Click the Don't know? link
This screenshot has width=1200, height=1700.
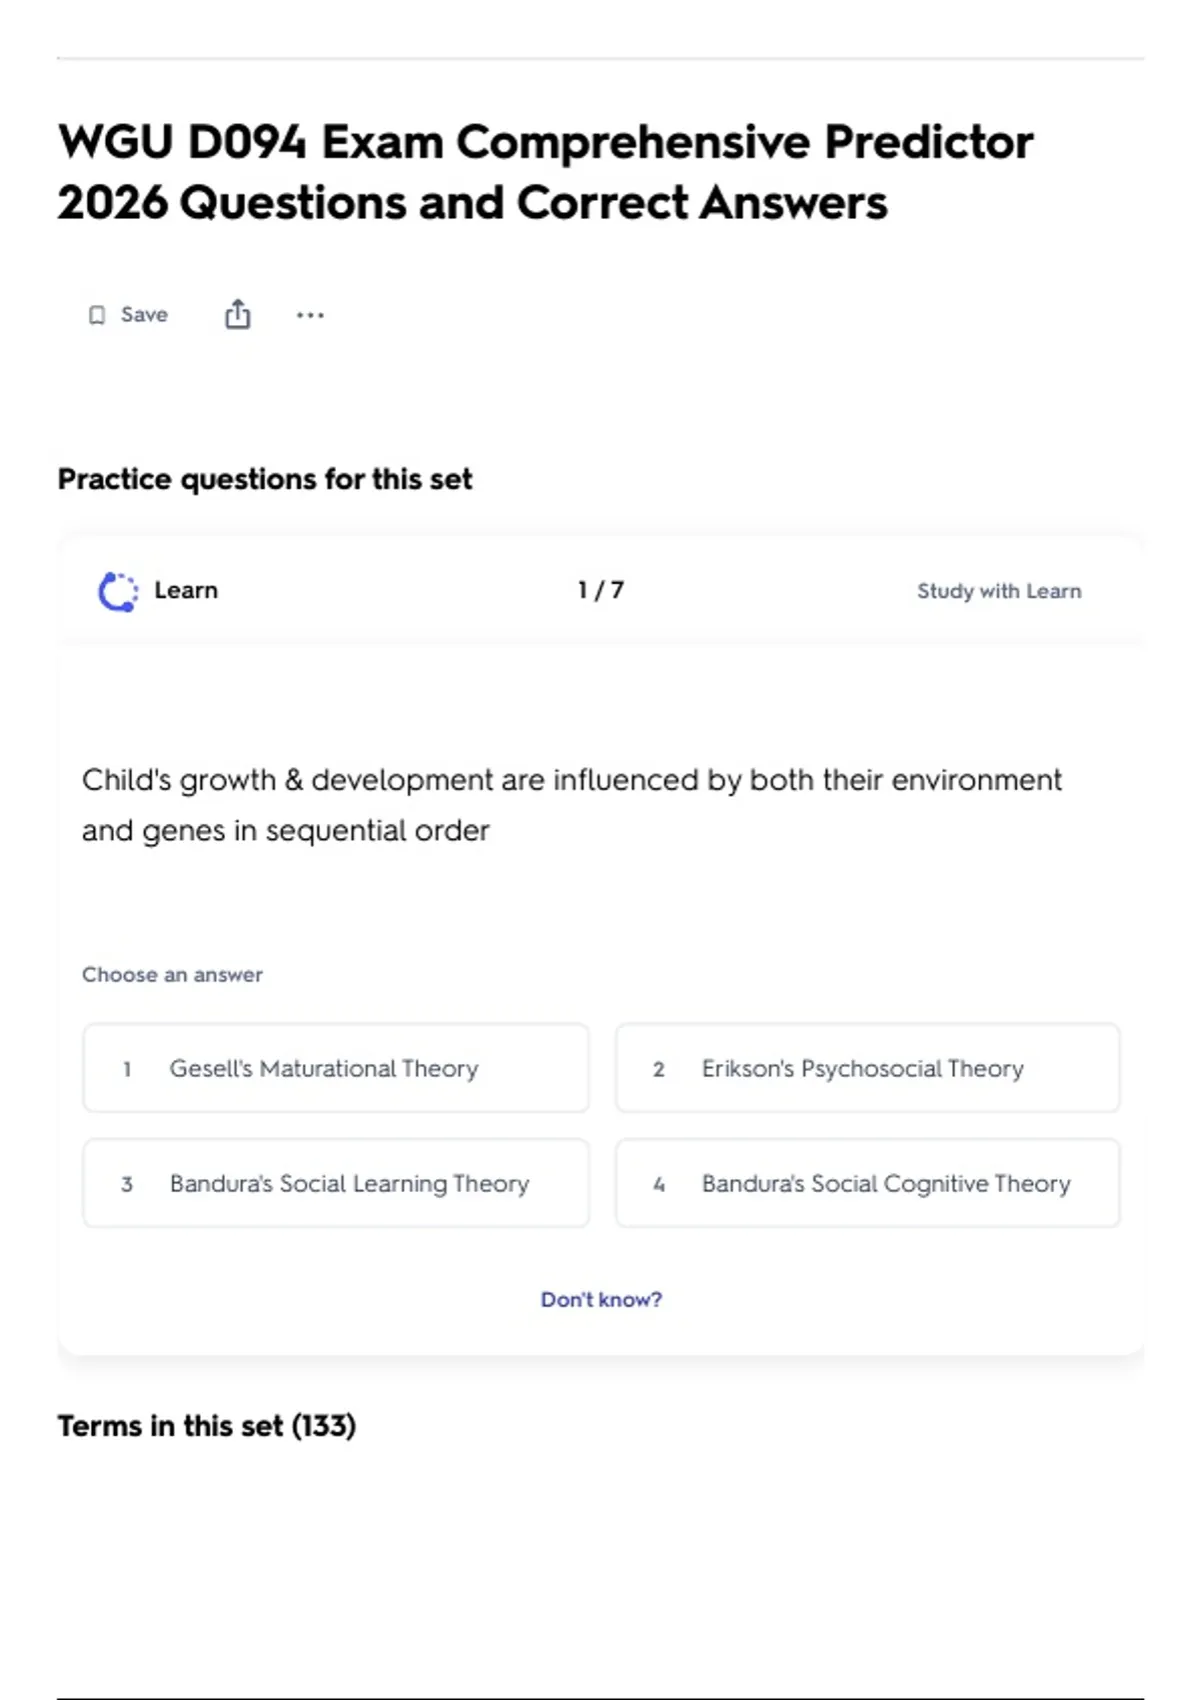pos(601,1299)
